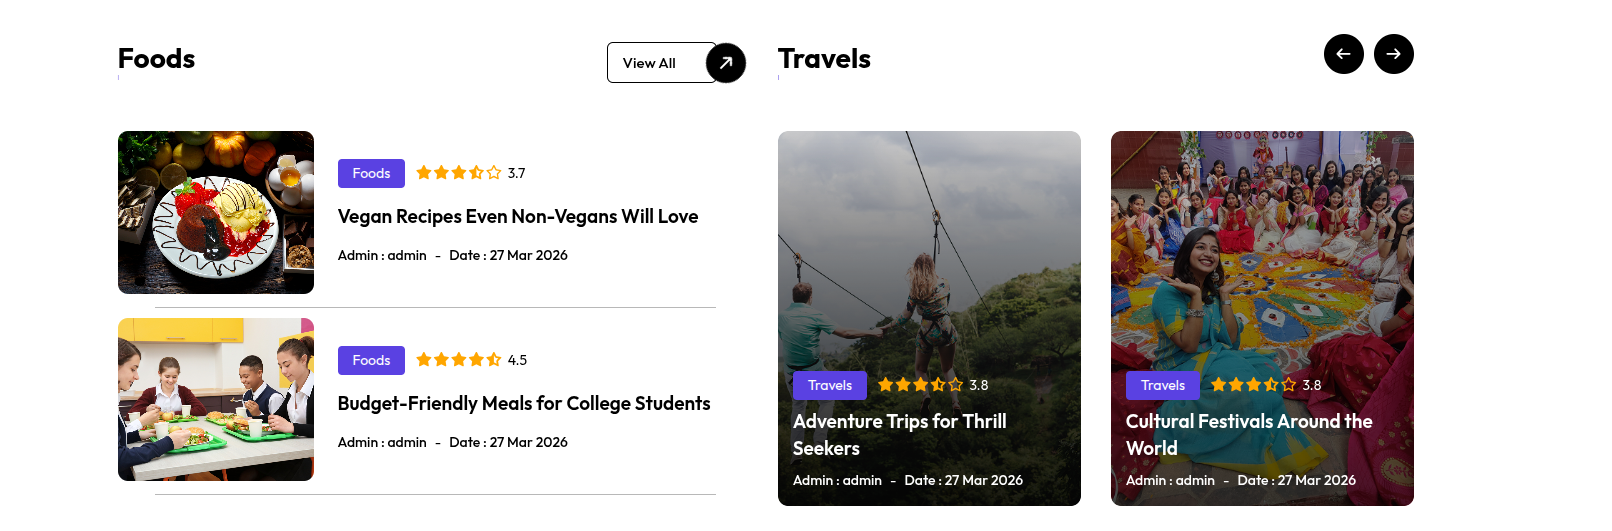Go to previous Travels slide arrow
The height and width of the screenshot is (531, 1612).
tap(1343, 54)
